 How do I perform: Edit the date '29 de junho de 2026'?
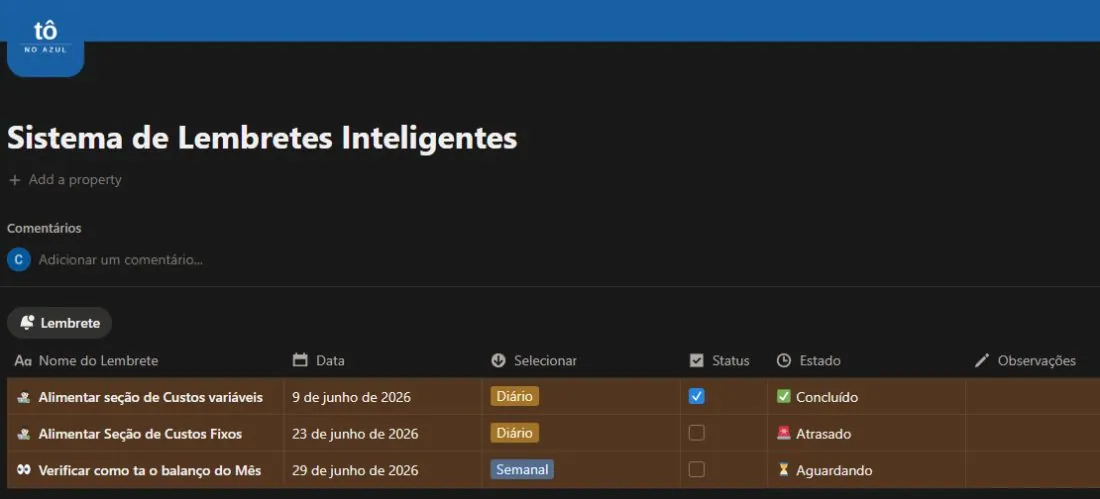356,470
